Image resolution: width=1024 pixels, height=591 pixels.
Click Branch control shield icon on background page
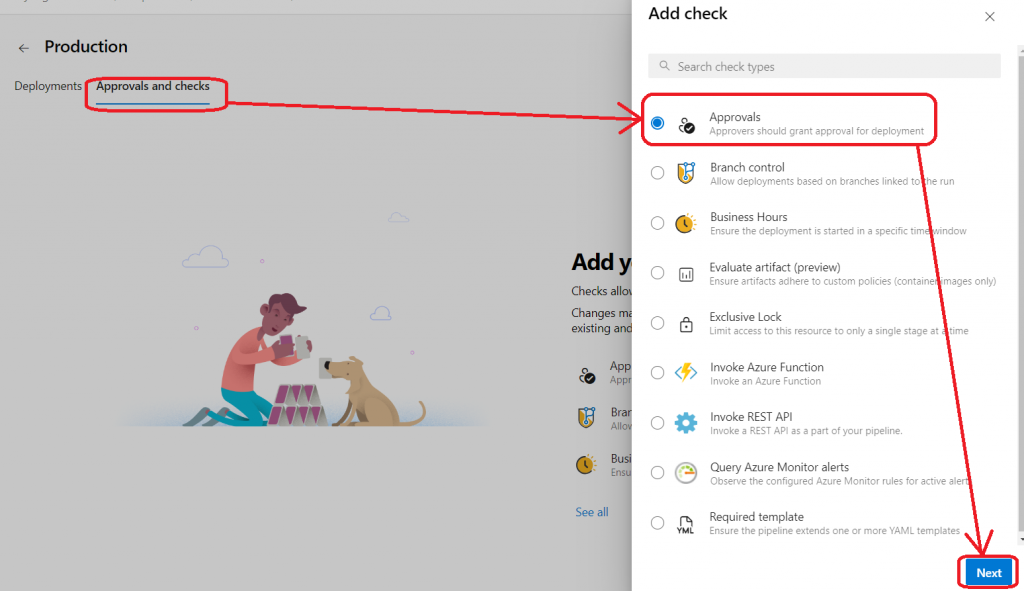pyautogui.click(x=586, y=417)
